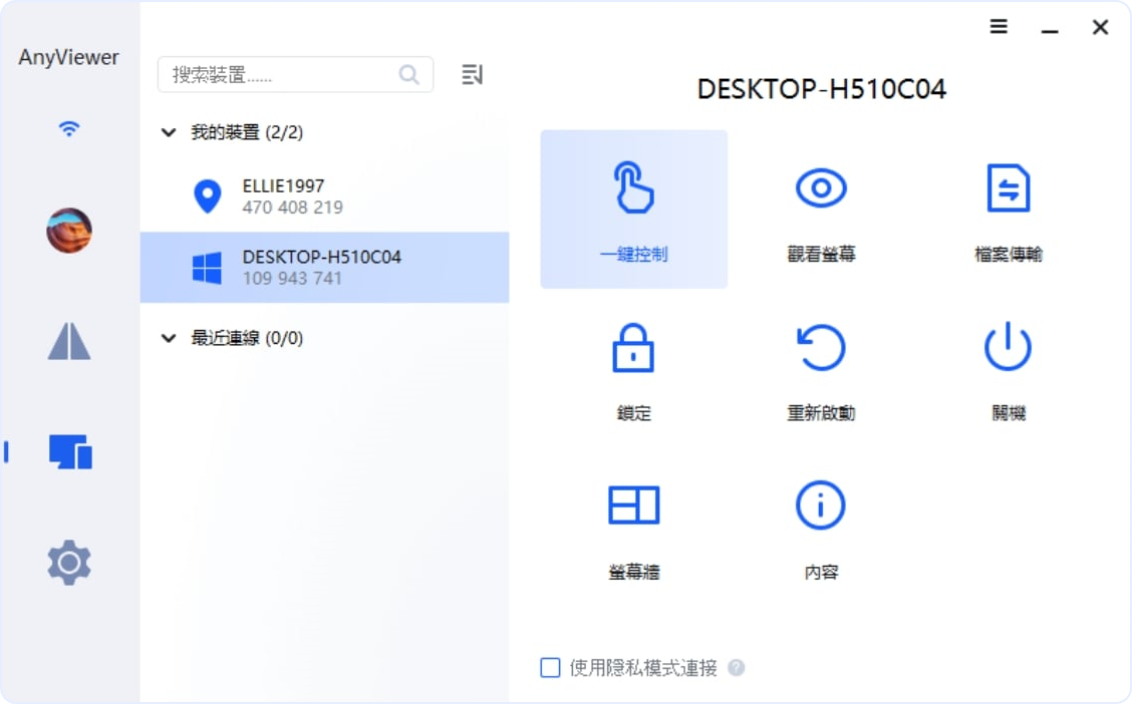This screenshot has width=1132, height=704.
Task: Select ELLIE1997 device entry
Action: [325, 196]
